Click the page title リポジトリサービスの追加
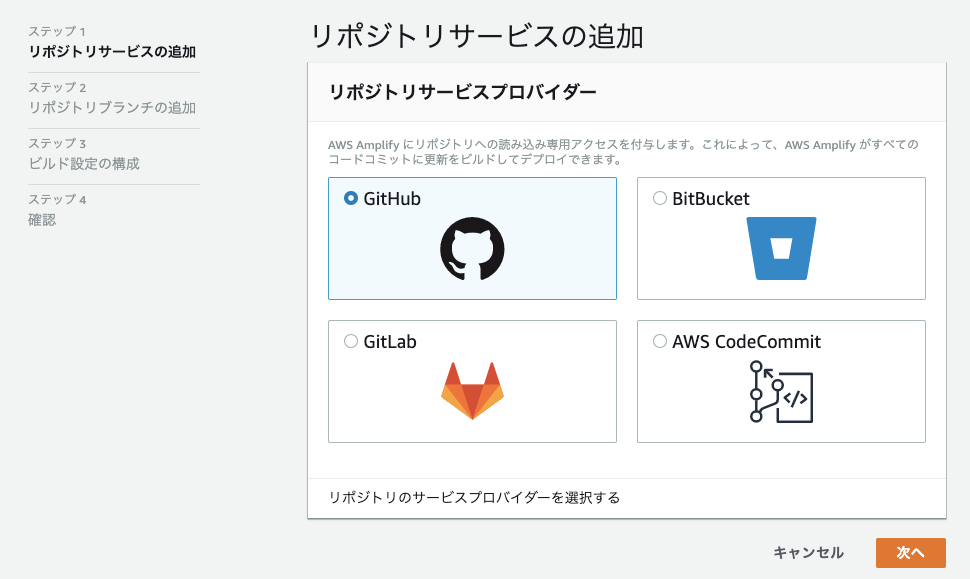The height and width of the screenshot is (579, 970). click(x=477, y=36)
